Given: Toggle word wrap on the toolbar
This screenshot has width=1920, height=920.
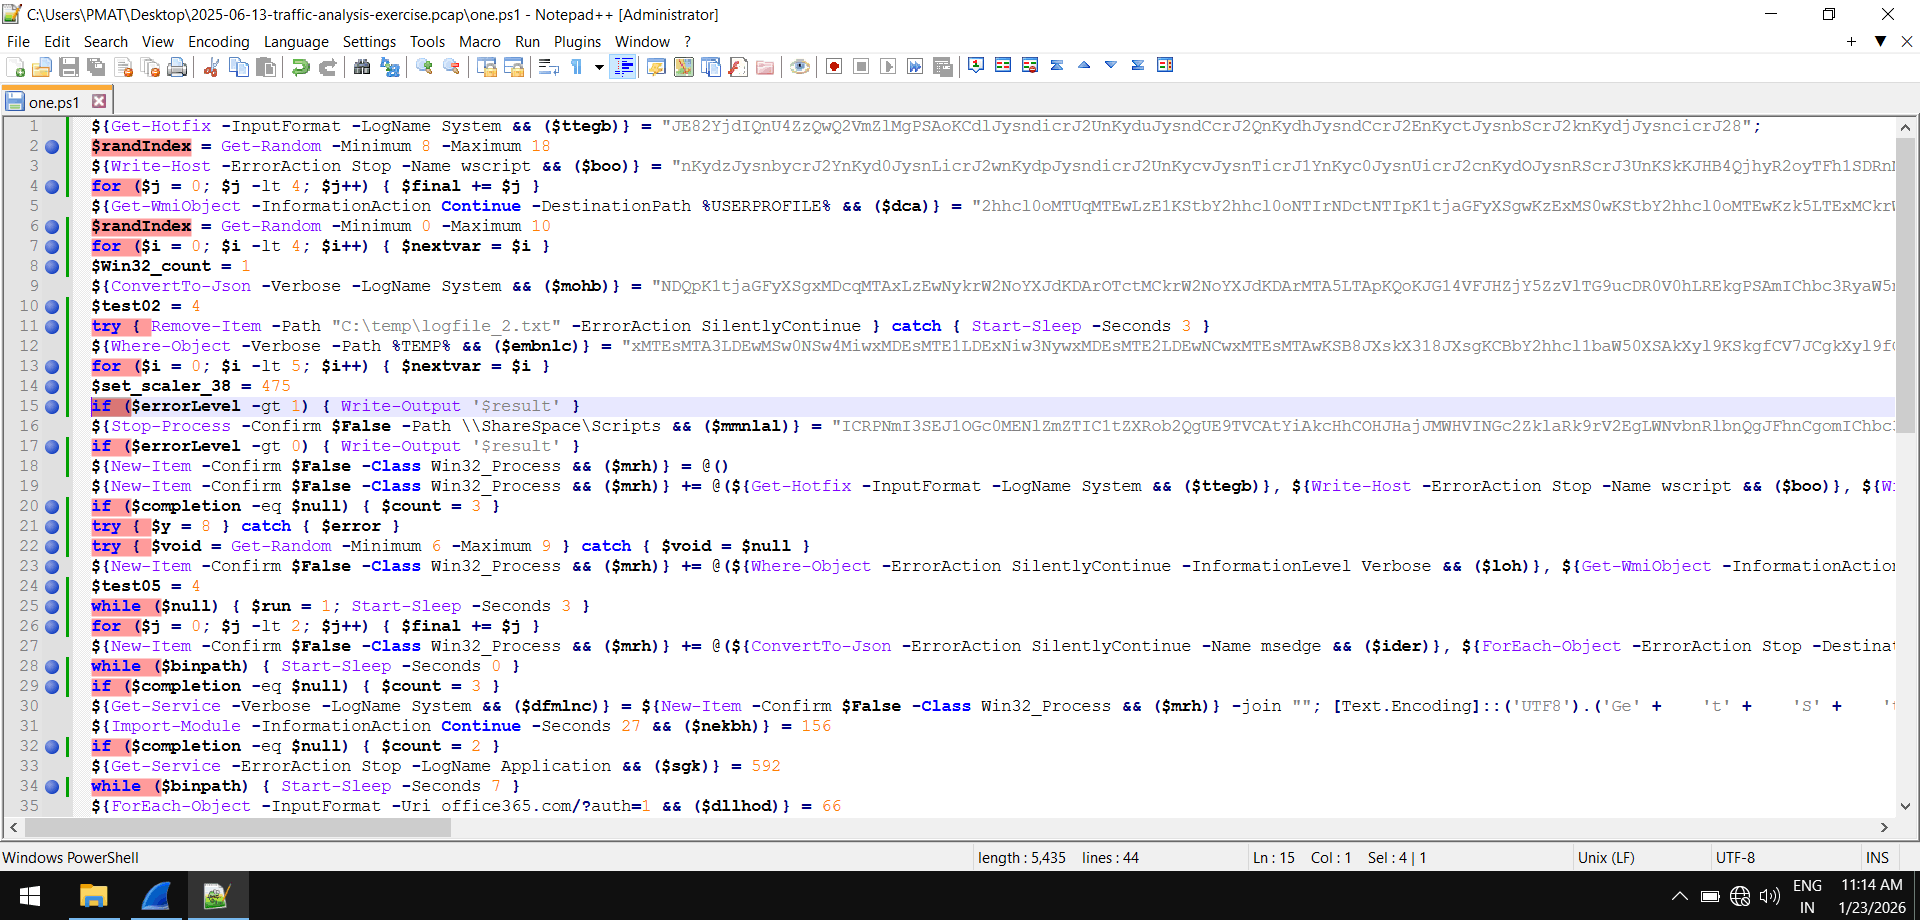Looking at the screenshot, I should pos(548,66).
